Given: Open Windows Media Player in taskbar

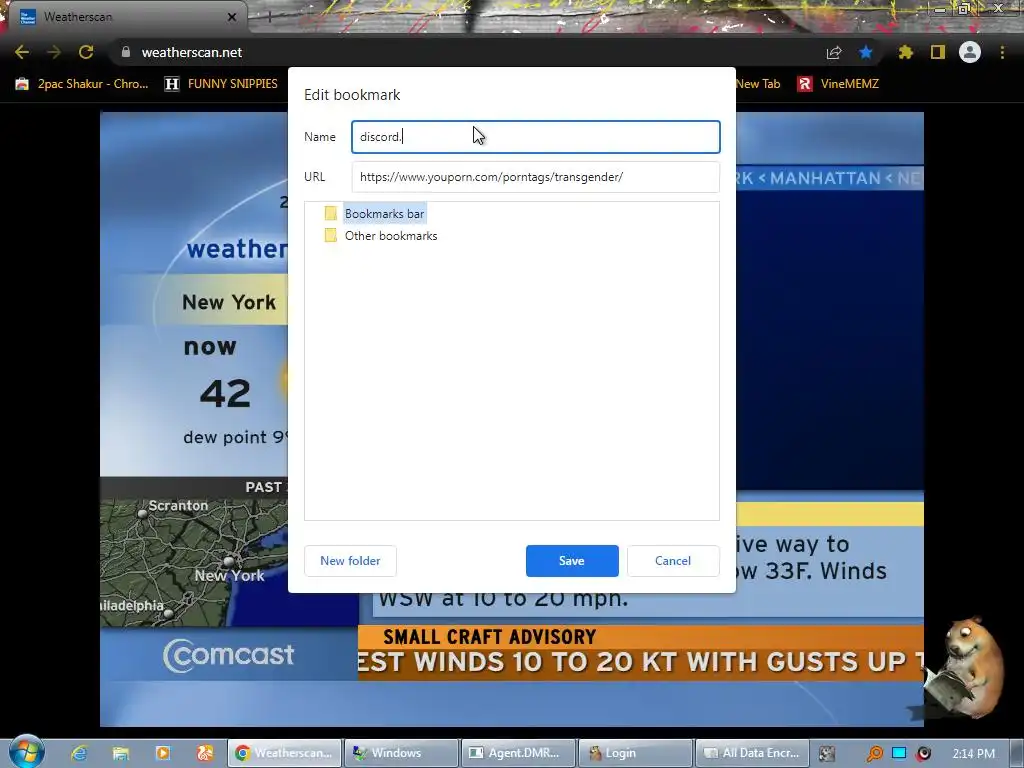Looking at the screenshot, I should pyautogui.click(x=163, y=753).
